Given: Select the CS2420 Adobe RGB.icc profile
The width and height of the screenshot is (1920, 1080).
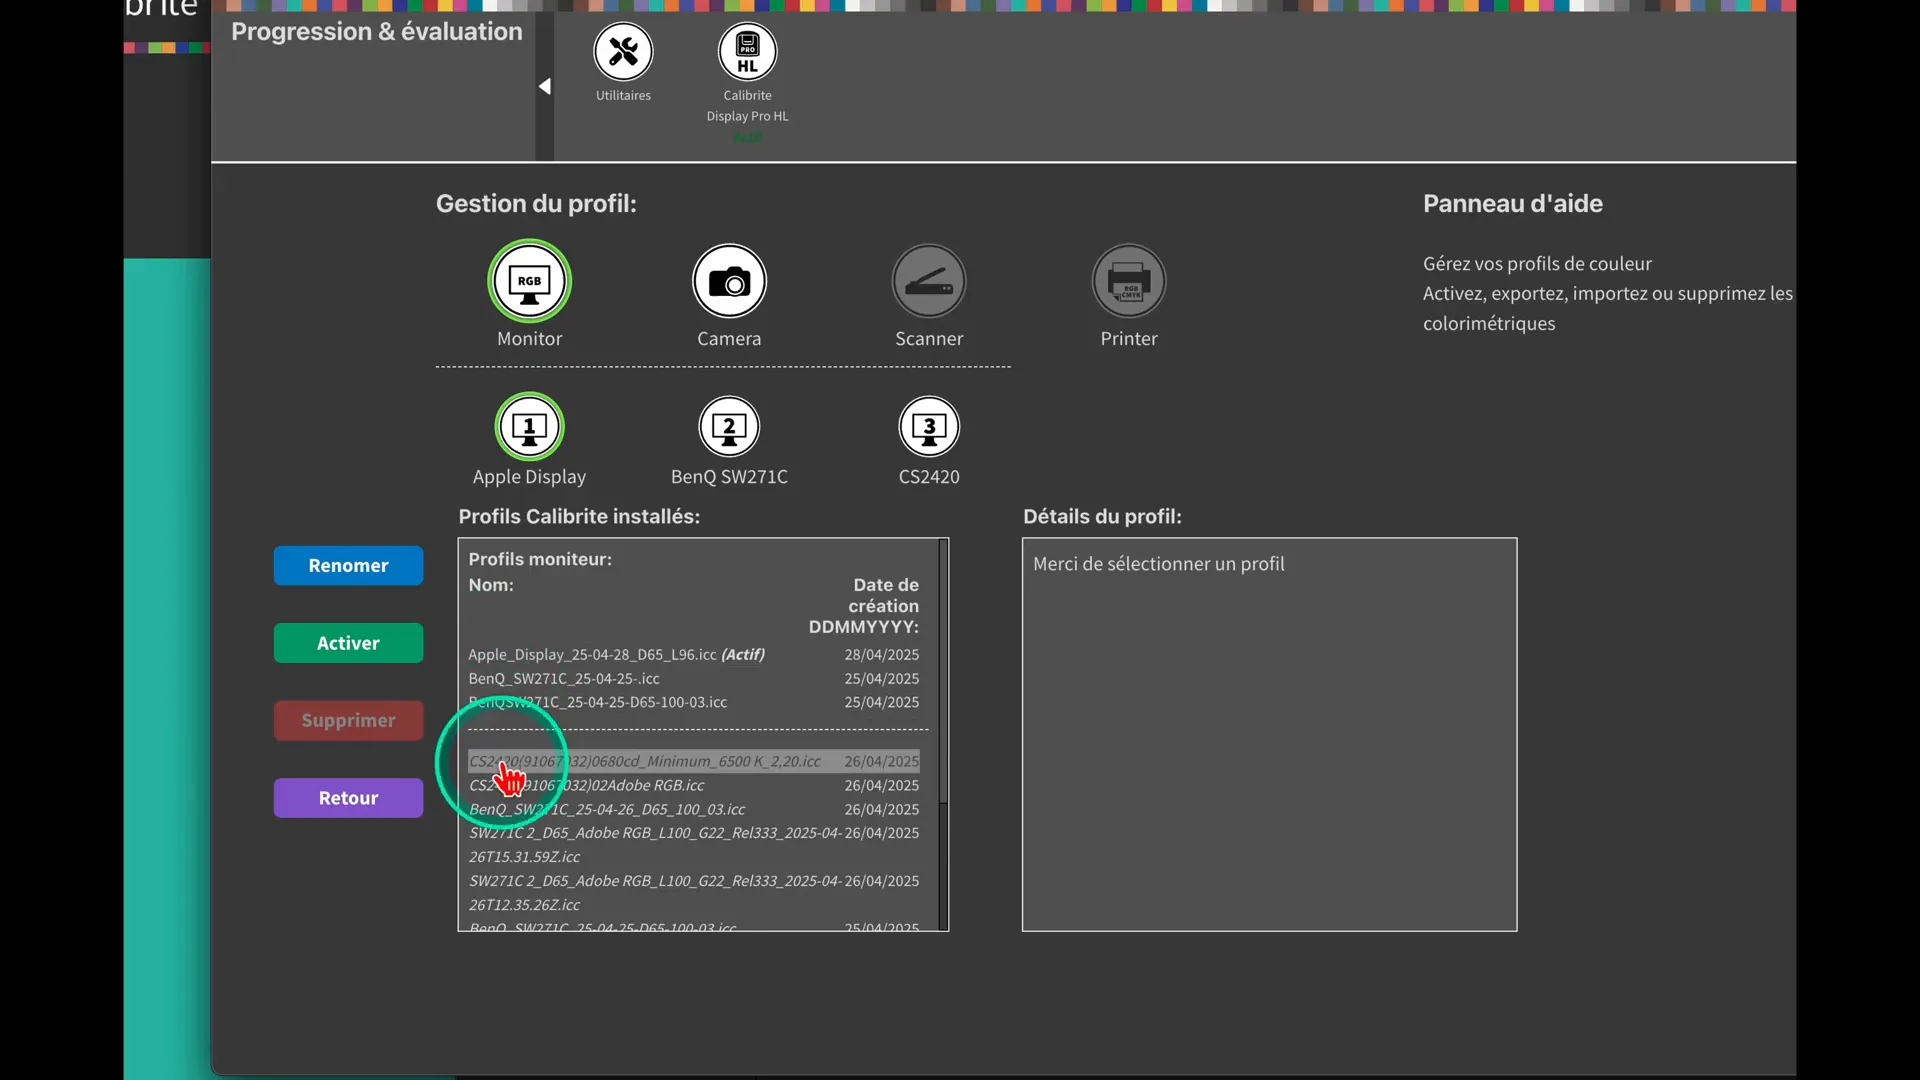Looking at the screenshot, I should [694, 786].
